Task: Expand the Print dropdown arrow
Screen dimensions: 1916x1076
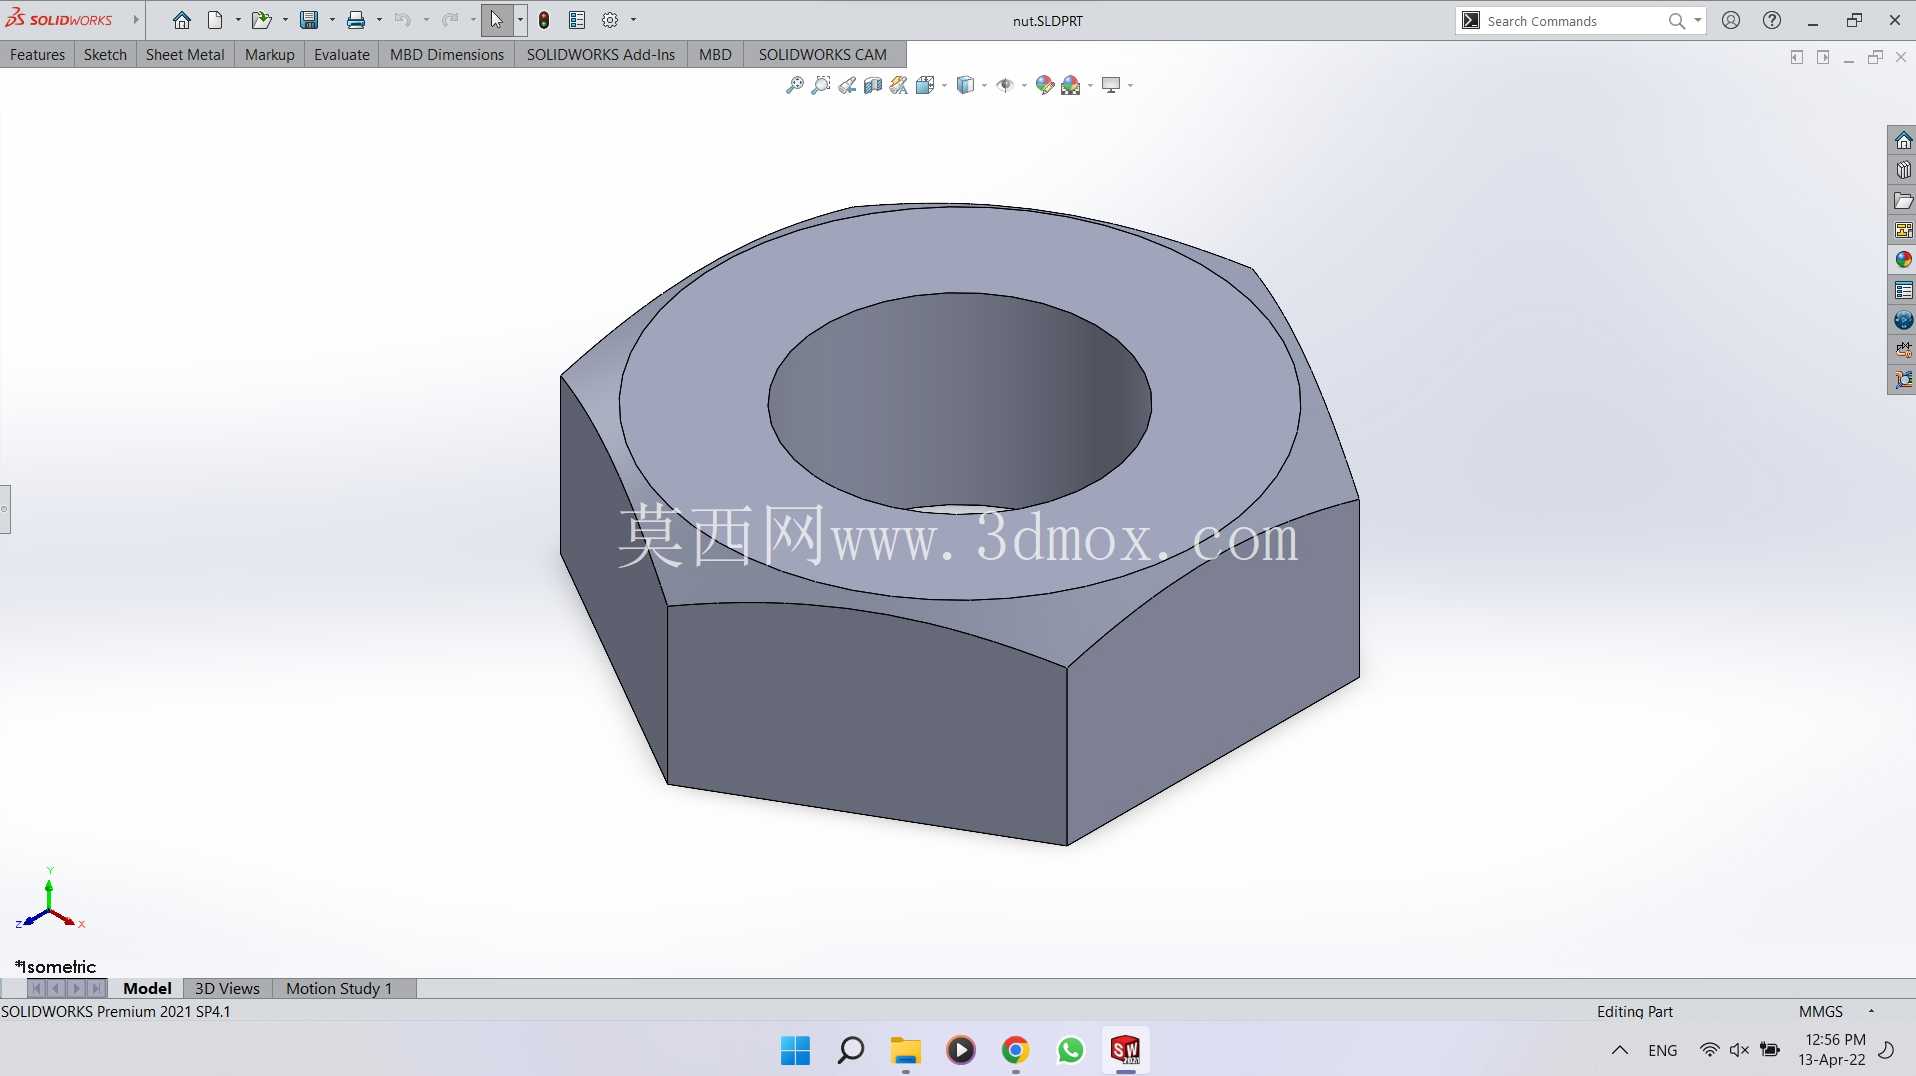Action: coord(379,20)
